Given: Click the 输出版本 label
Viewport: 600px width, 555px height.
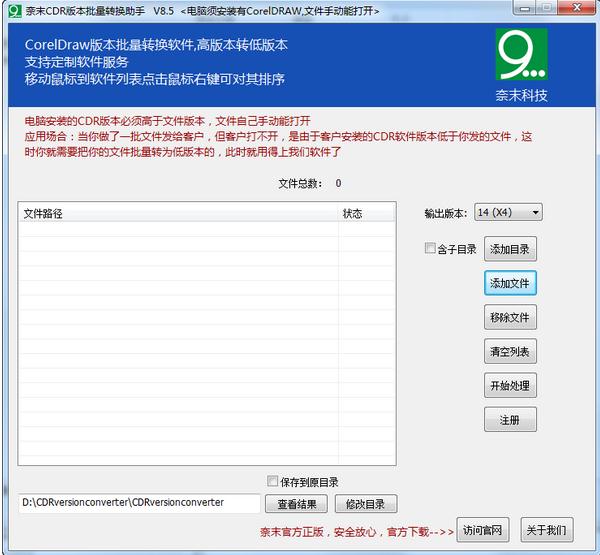Looking at the screenshot, I should (x=445, y=213).
